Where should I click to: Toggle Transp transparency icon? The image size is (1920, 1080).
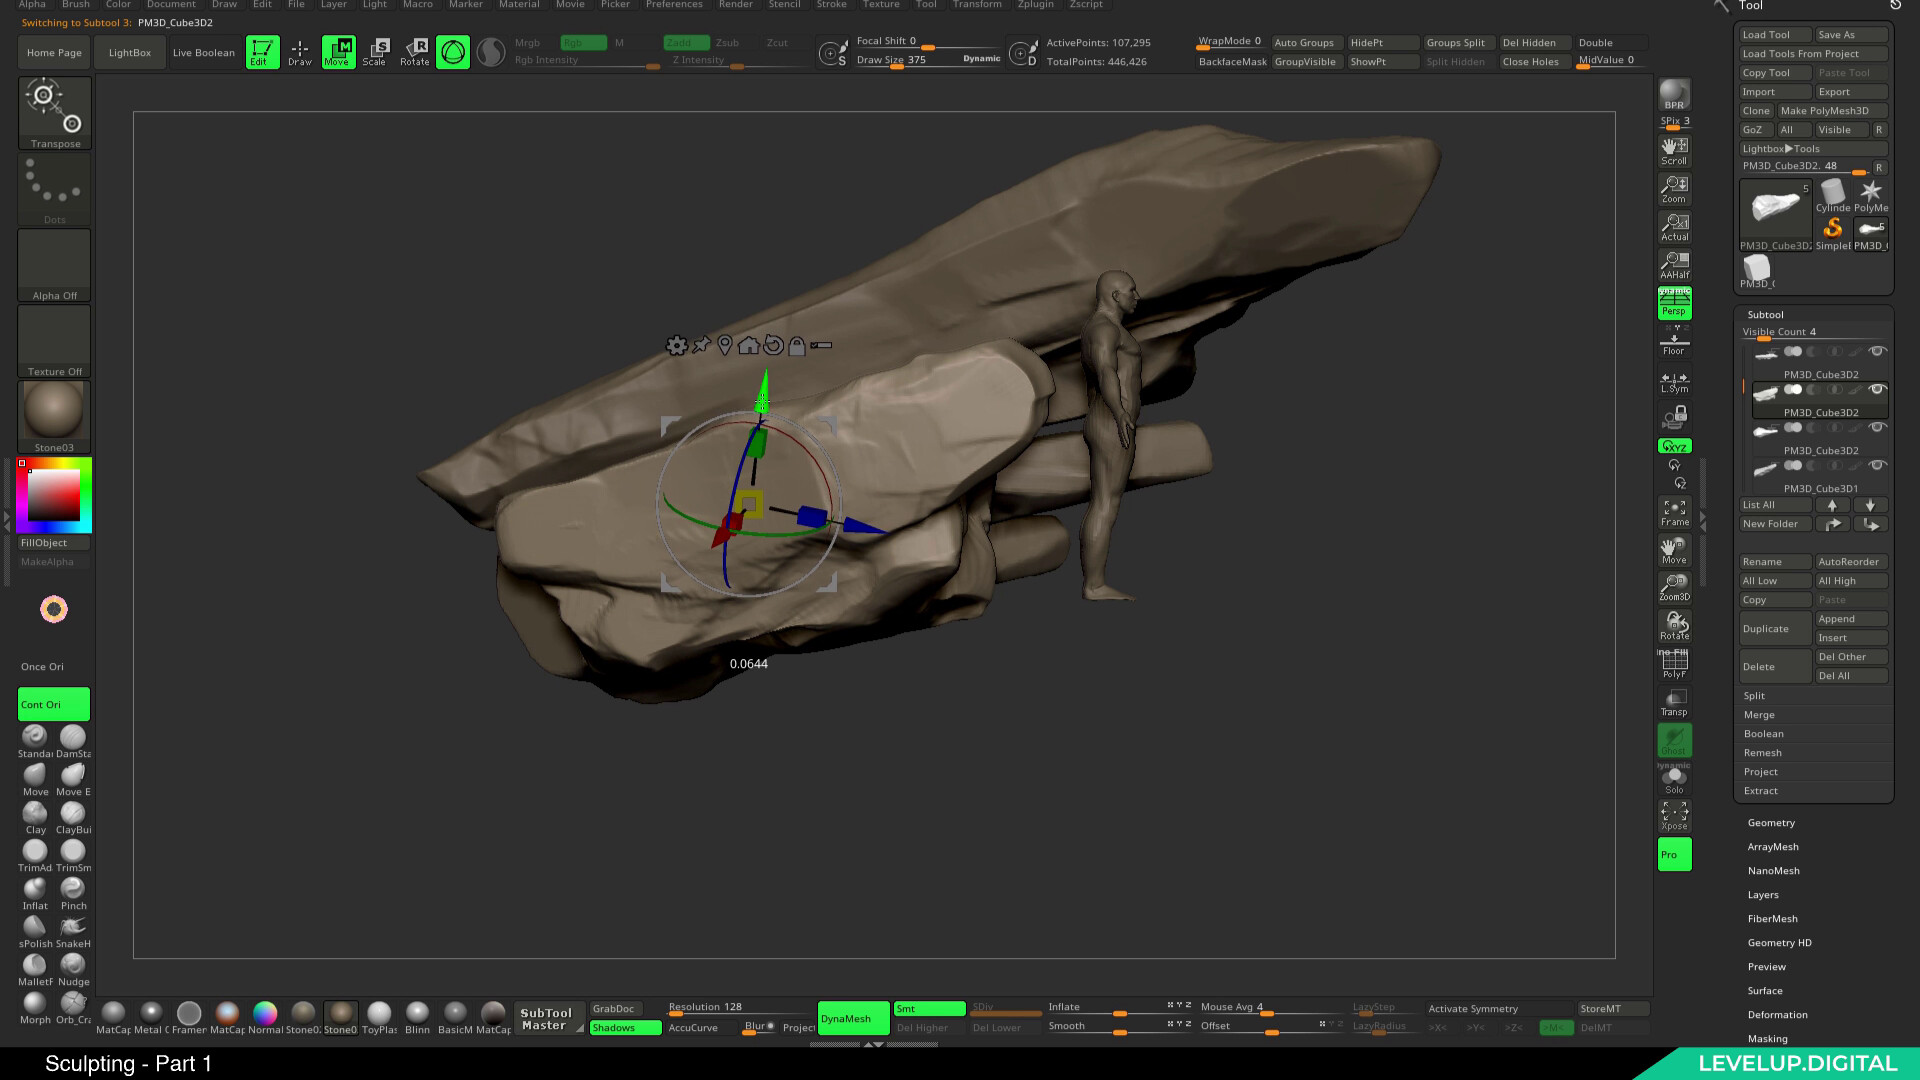point(1674,702)
